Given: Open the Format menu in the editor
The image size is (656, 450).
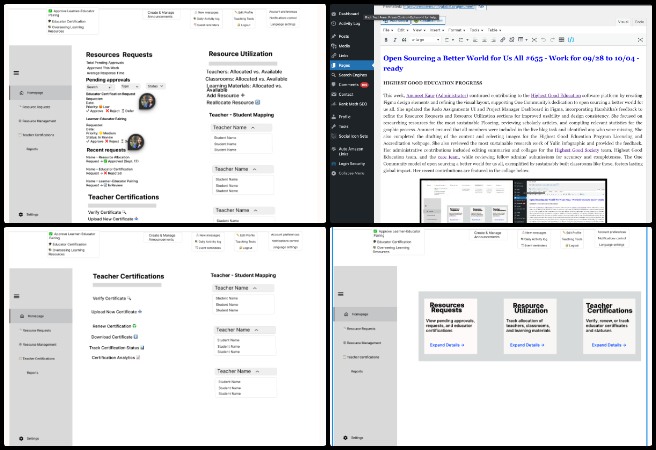Looking at the screenshot, I should pos(455,30).
